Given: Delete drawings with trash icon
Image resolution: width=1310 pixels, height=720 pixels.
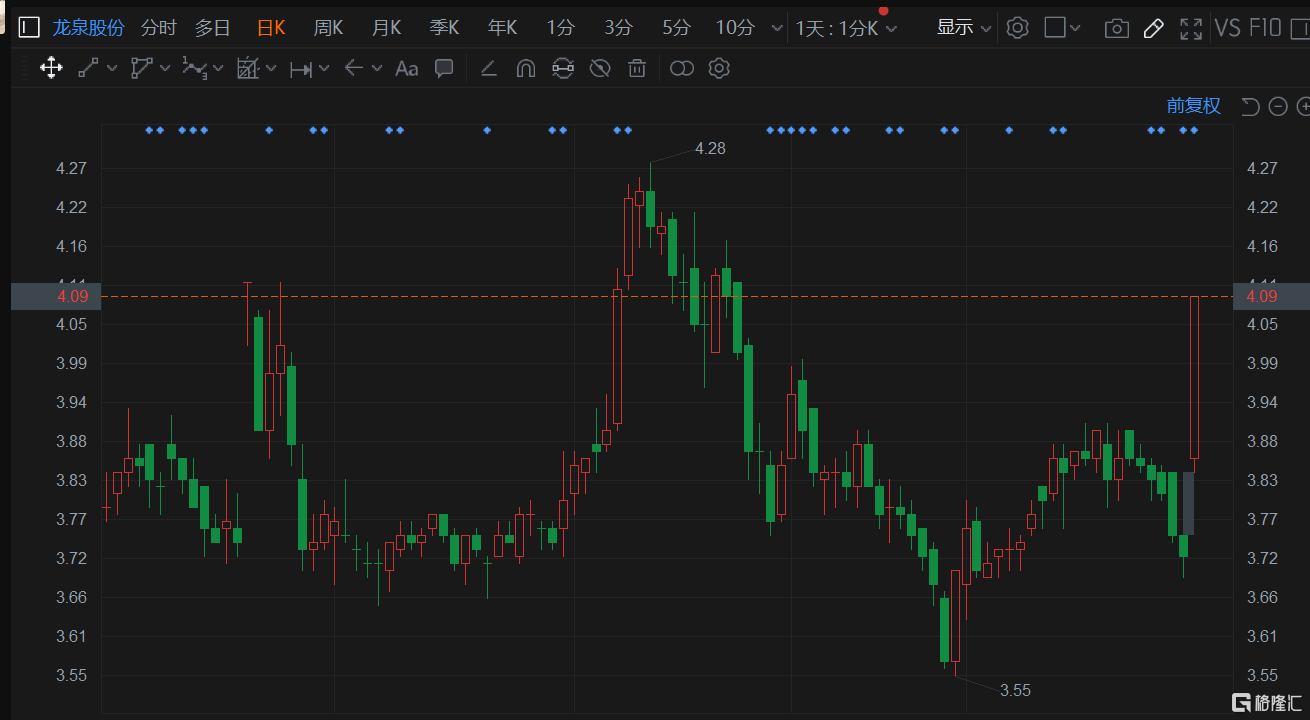Looking at the screenshot, I should pyautogui.click(x=637, y=68).
